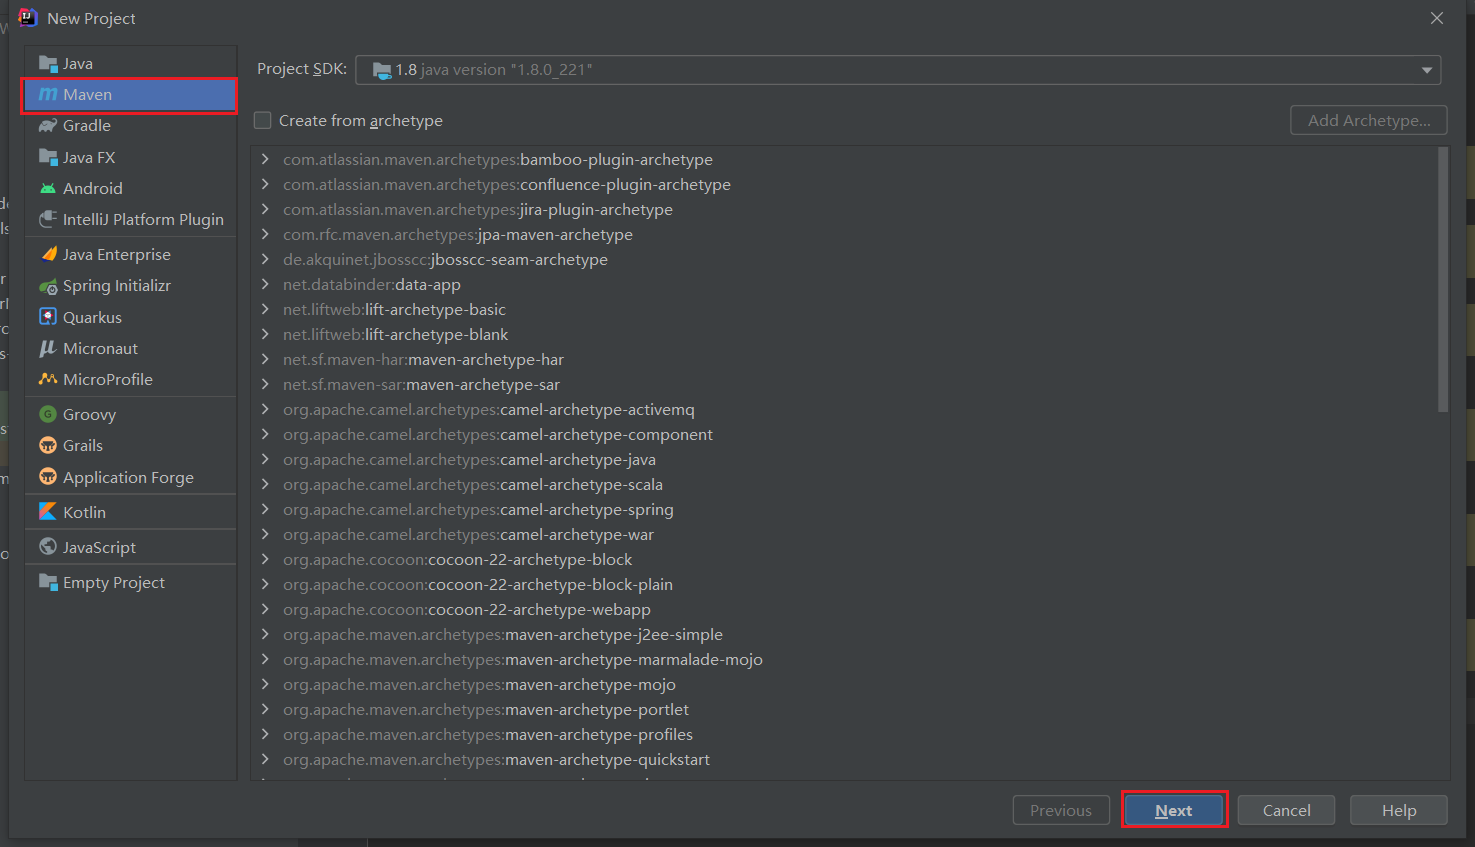1475x847 pixels.
Task: Select camel-archetype-scala row
Action: point(844,484)
